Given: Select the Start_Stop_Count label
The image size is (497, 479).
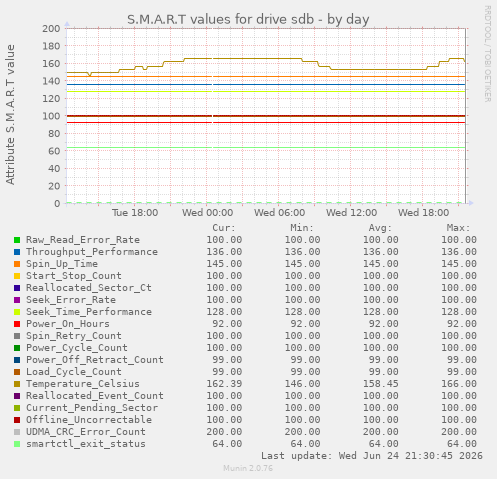Looking at the screenshot, I should tap(74, 276).
